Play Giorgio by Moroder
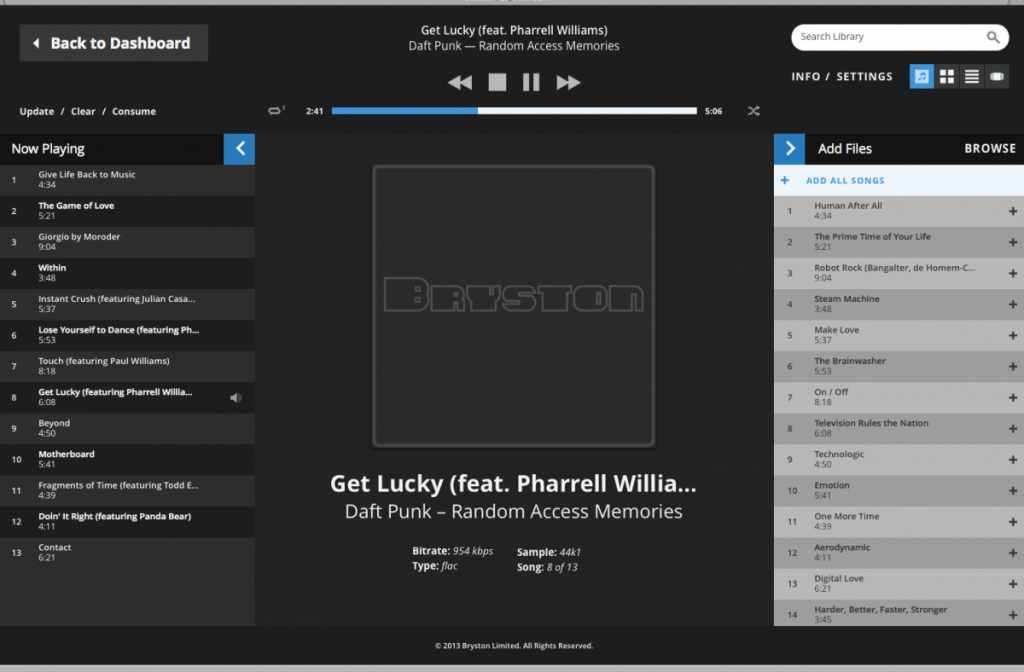 [x=127, y=242]
